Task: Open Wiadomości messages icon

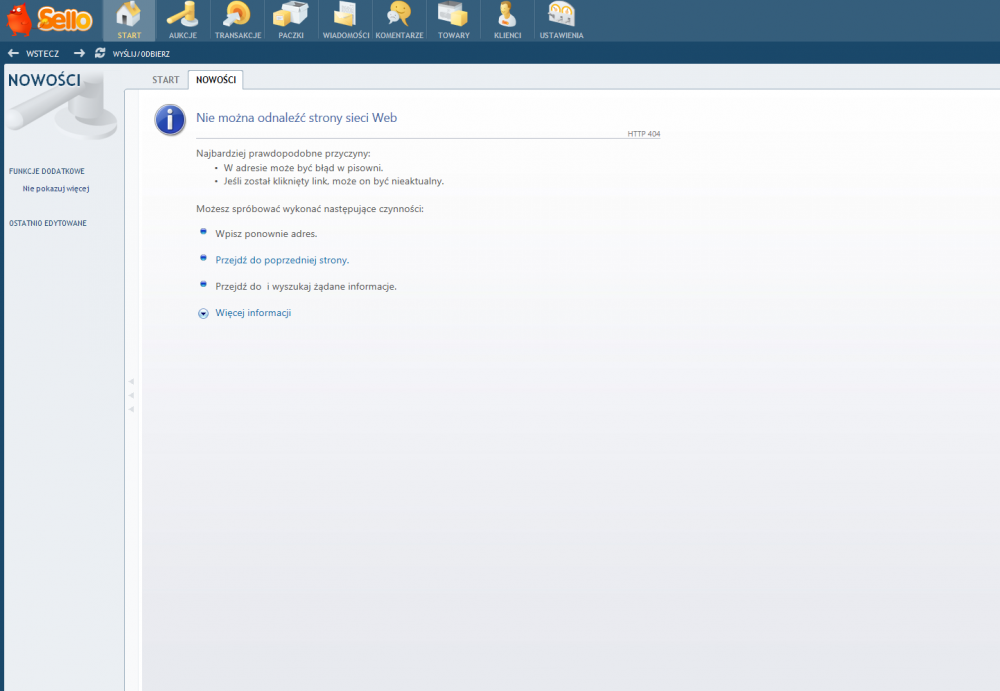Action: pos(346,17)
